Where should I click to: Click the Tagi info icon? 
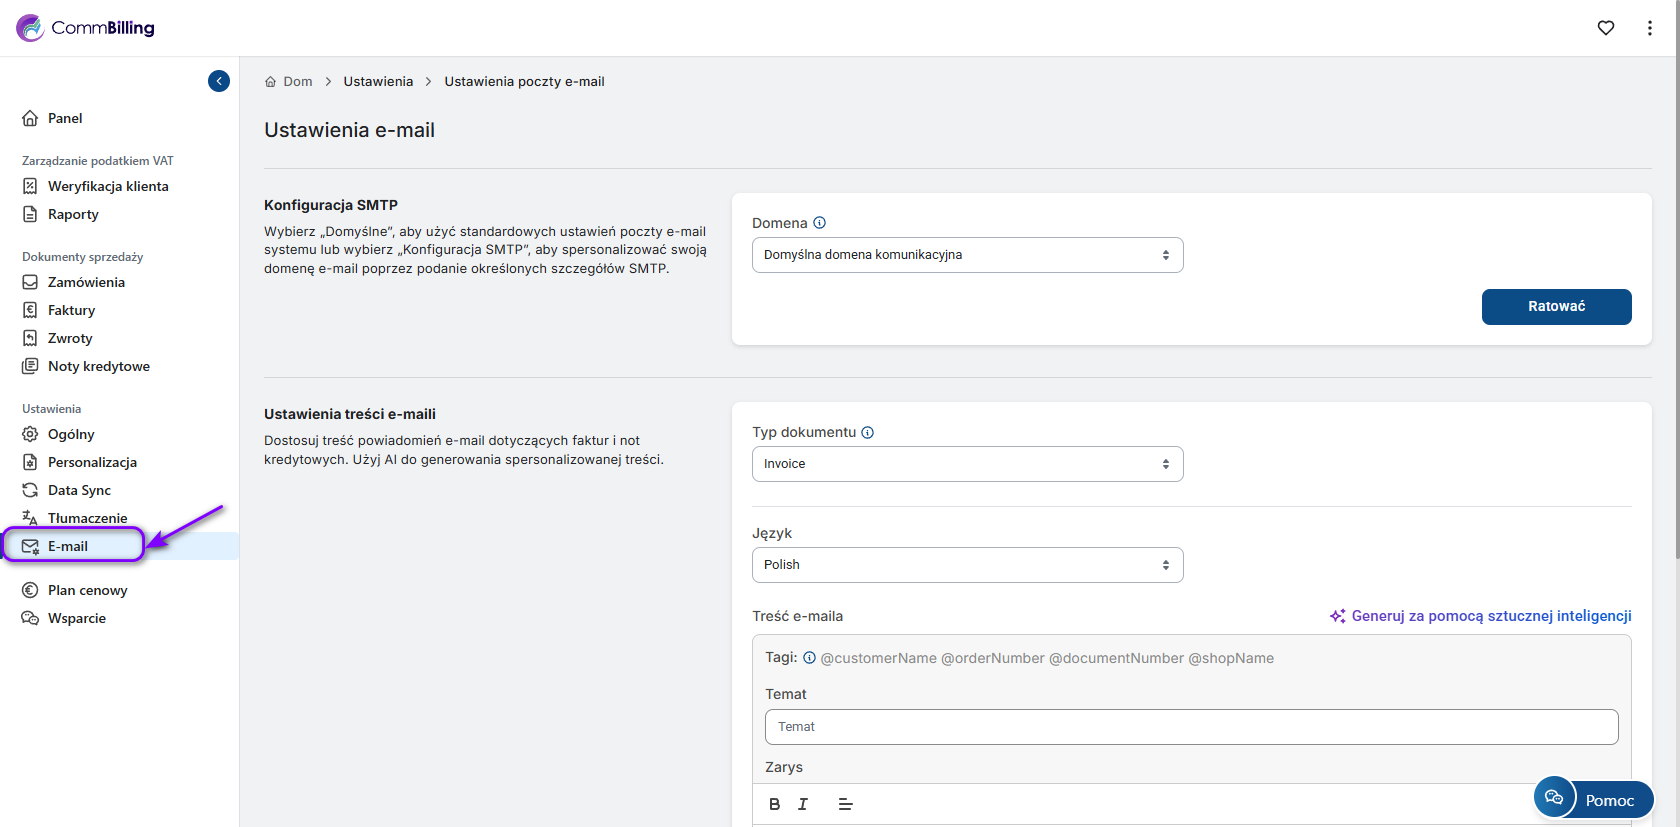point(809,658)
